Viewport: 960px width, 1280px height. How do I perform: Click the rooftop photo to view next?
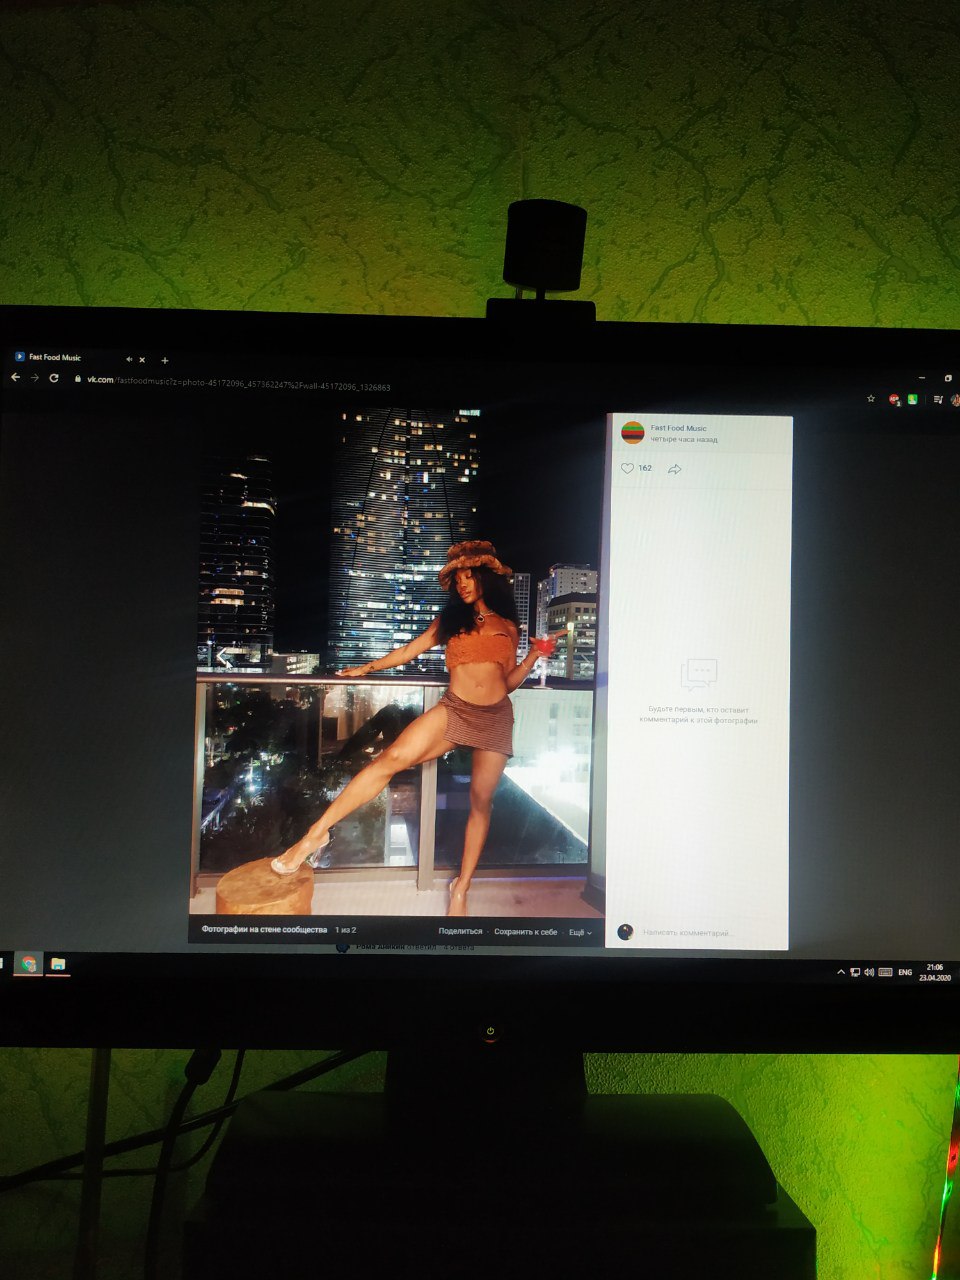click(x=399, y=660)
